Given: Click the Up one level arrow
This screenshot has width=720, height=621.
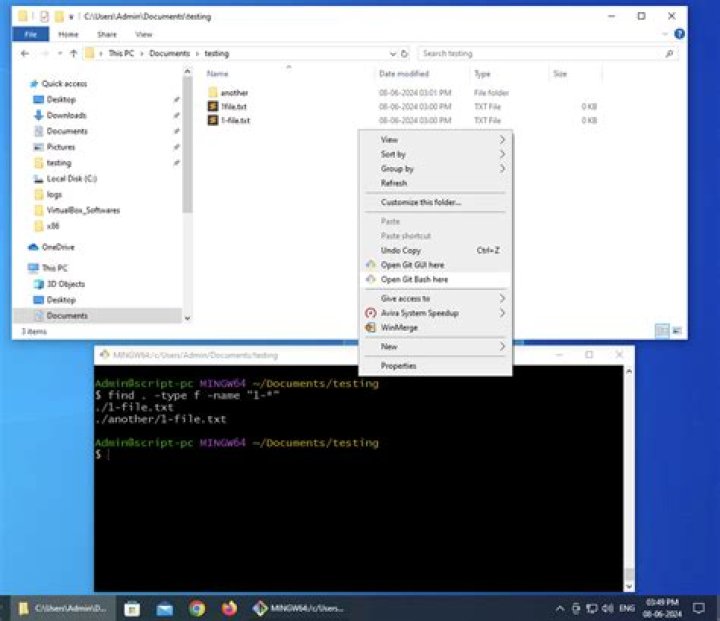Looking at the screenshot, I should coord(73,54).
